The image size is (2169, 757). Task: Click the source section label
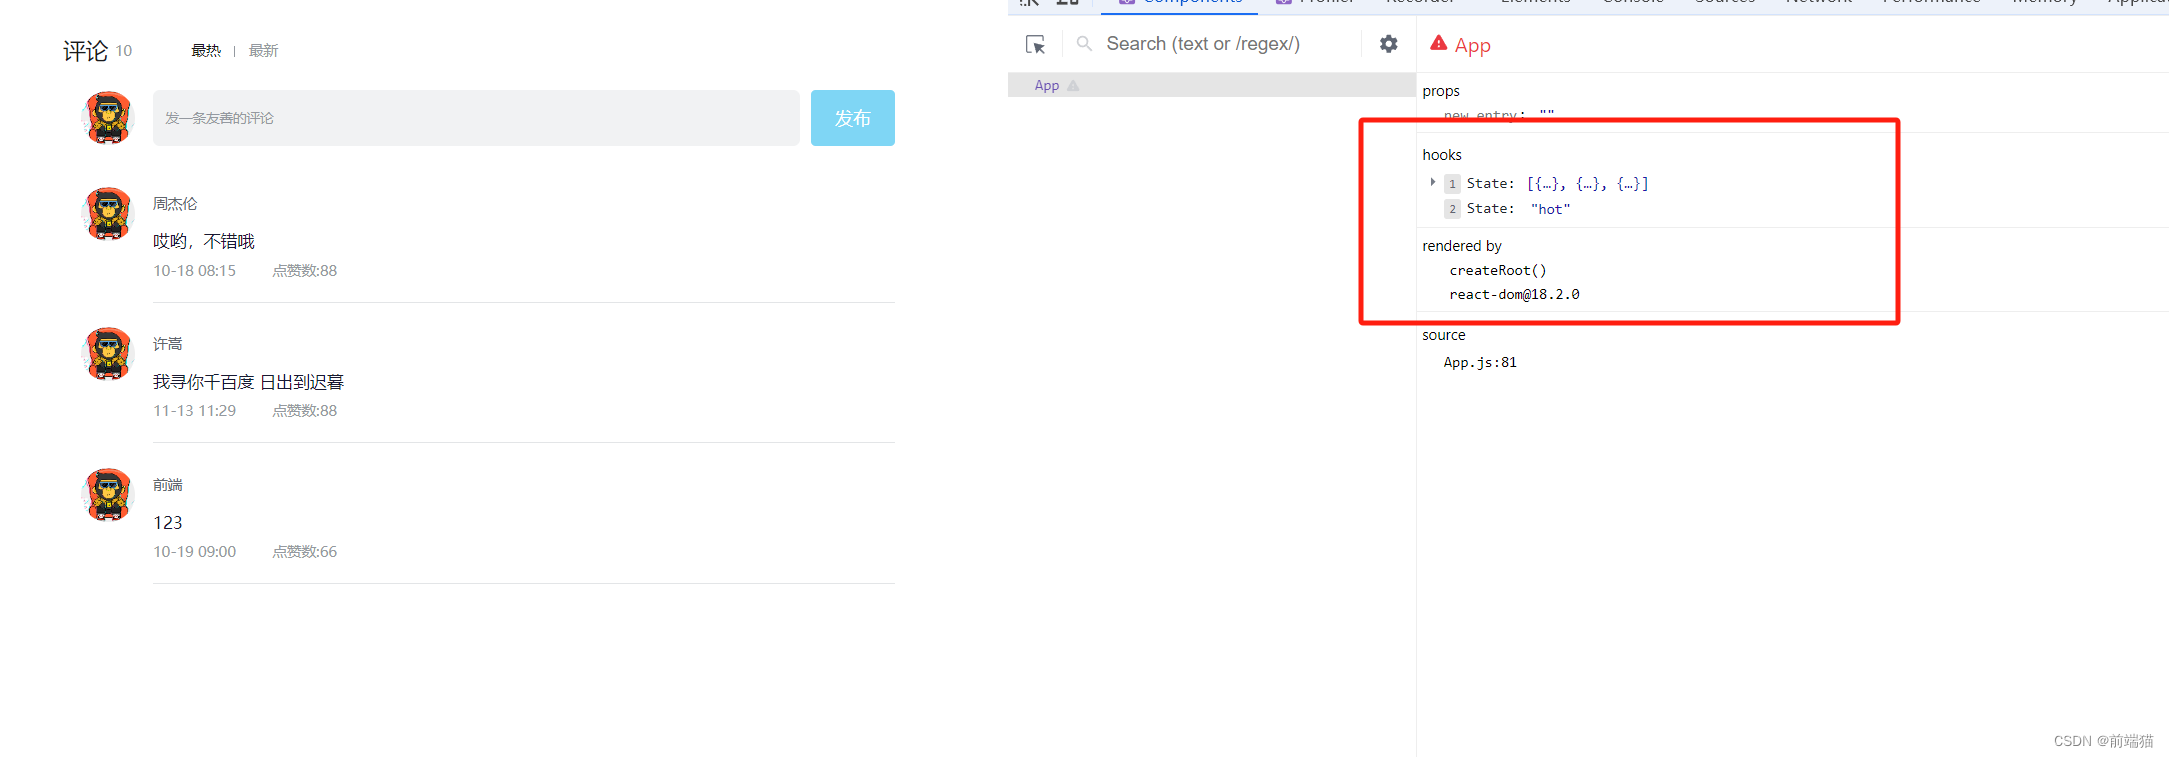tap(1444, 335)
